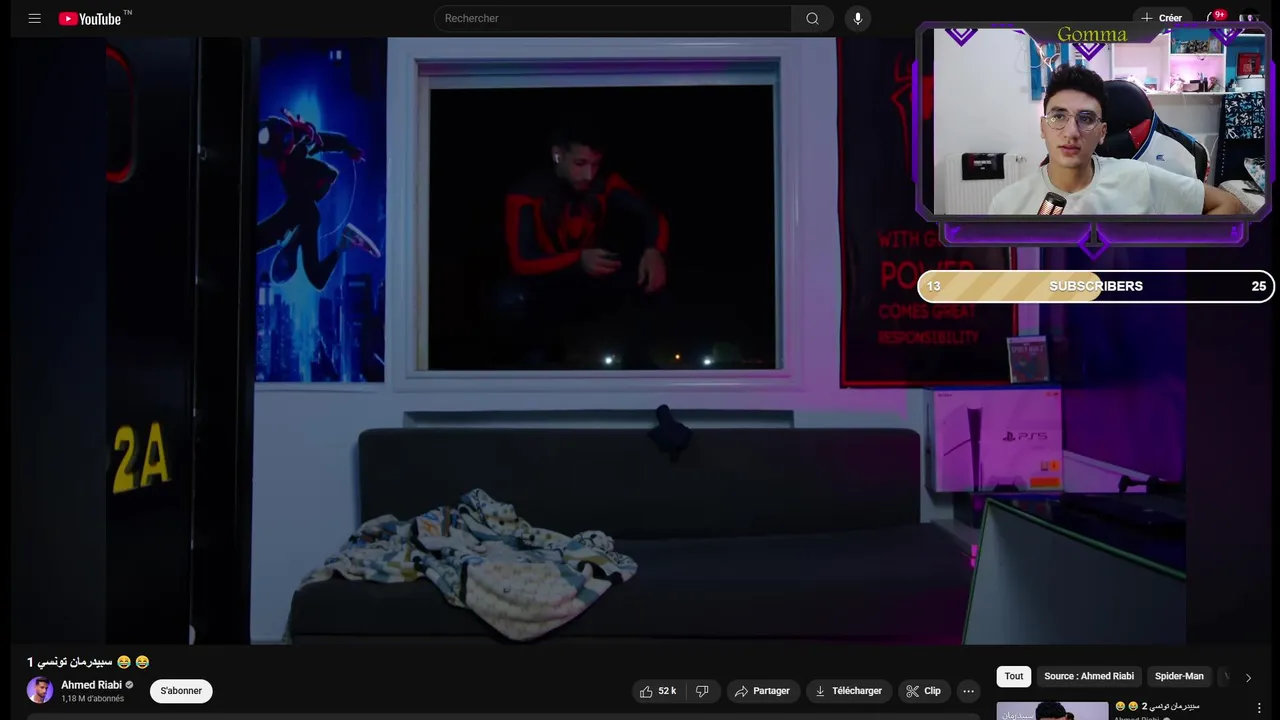
Task: Open suggested video title سبيدرمان تونسي 2
Action: tap(1157, 706)
